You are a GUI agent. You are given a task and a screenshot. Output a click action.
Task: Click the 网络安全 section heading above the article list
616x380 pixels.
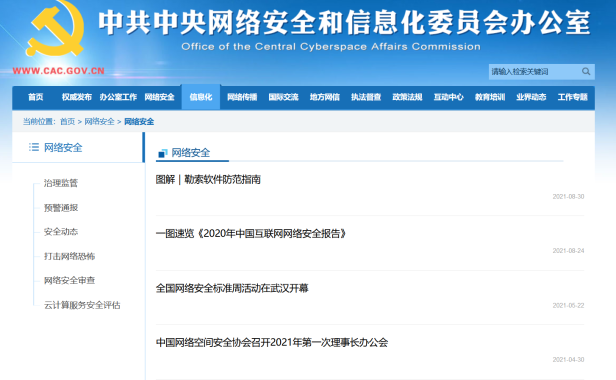(x=191, y=153)
